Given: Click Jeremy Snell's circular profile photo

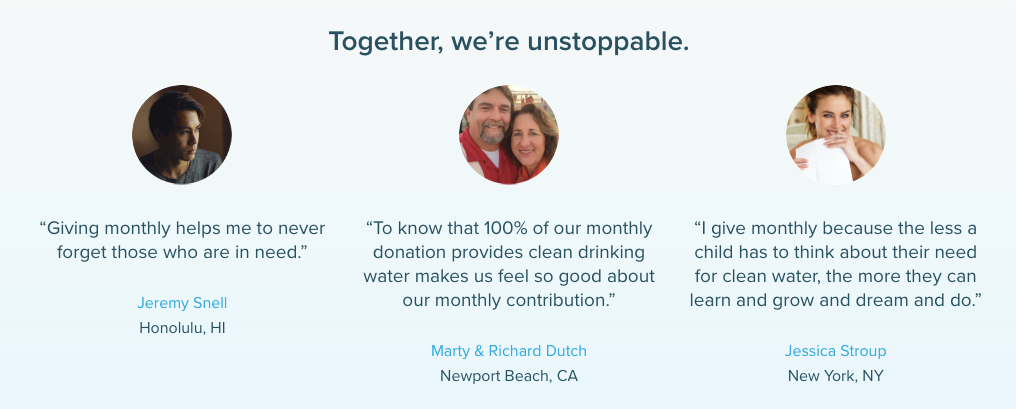Looking at the screenshot, I should pos(181,135).
